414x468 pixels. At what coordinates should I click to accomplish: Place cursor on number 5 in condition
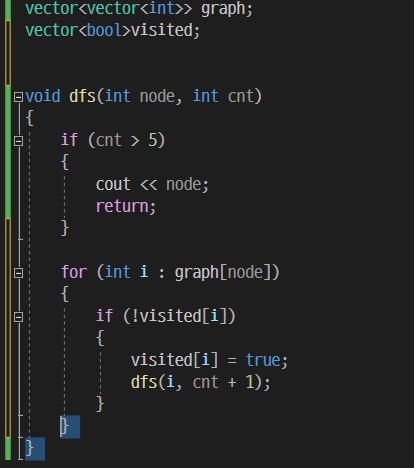point(152,140)
